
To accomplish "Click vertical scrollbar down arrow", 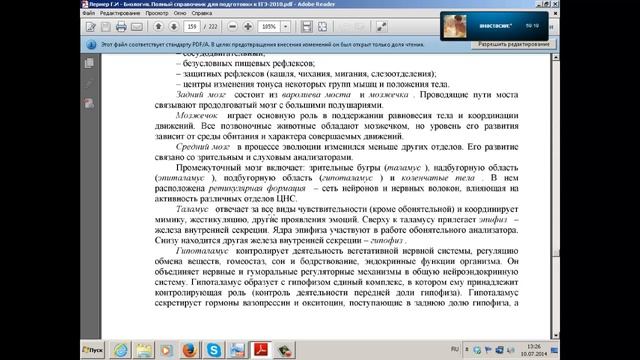I will (x=556, y=336).
